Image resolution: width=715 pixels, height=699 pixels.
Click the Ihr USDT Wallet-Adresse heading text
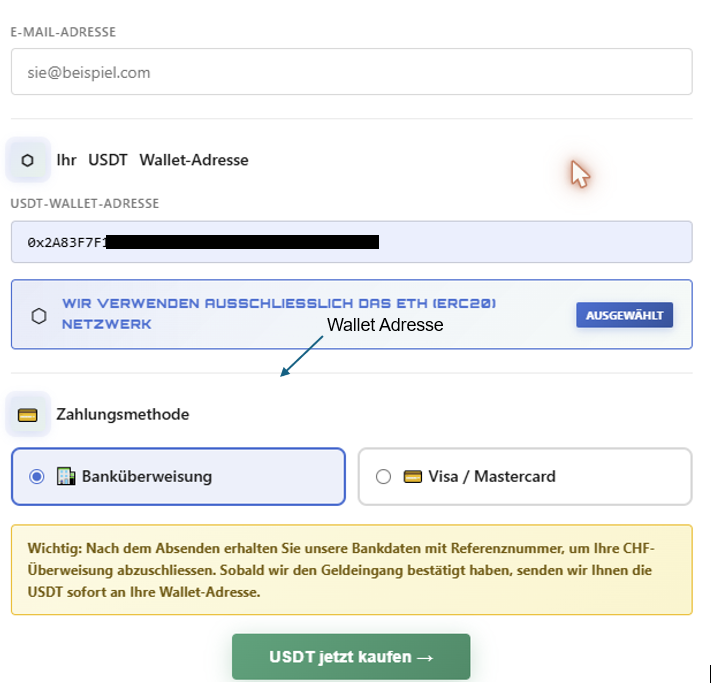pyautogui.click(x=152, y=160)
